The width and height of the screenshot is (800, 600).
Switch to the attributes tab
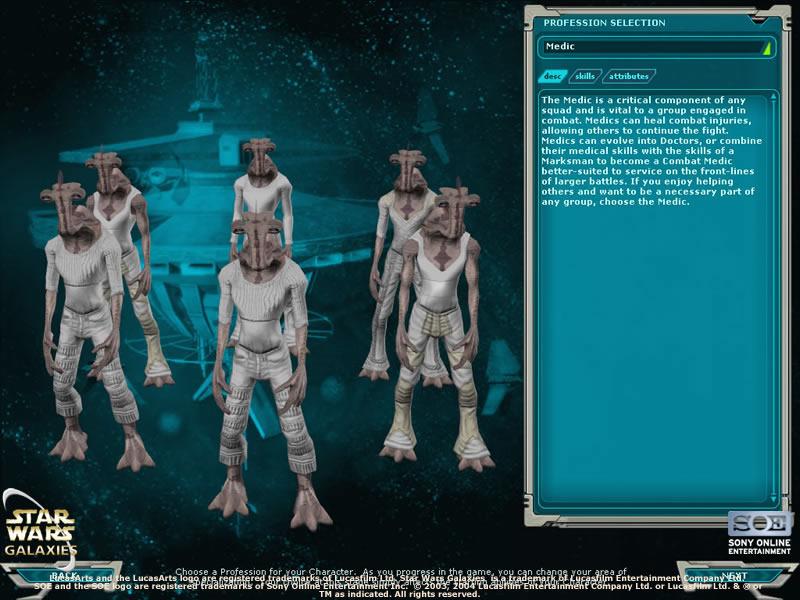click(x=629, y=76)
